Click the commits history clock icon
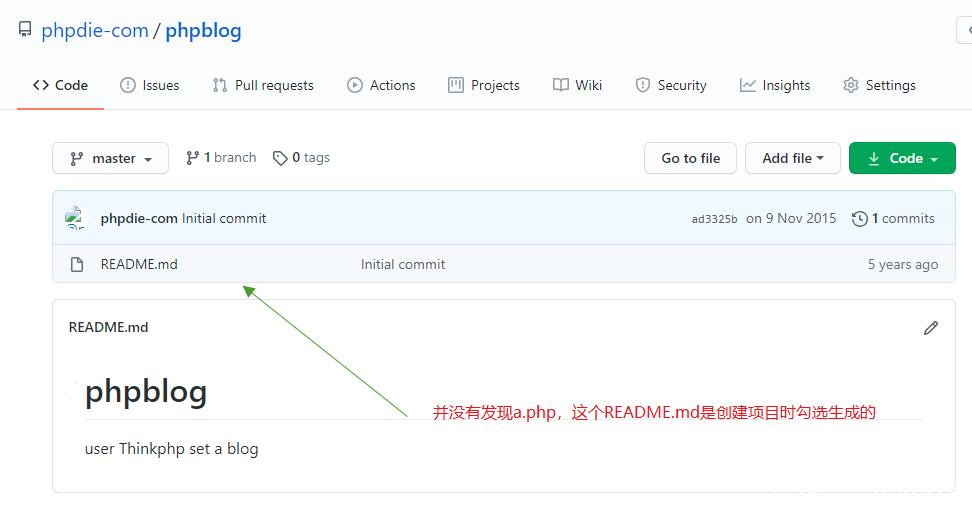972x510 pixels. coord(859,219)
